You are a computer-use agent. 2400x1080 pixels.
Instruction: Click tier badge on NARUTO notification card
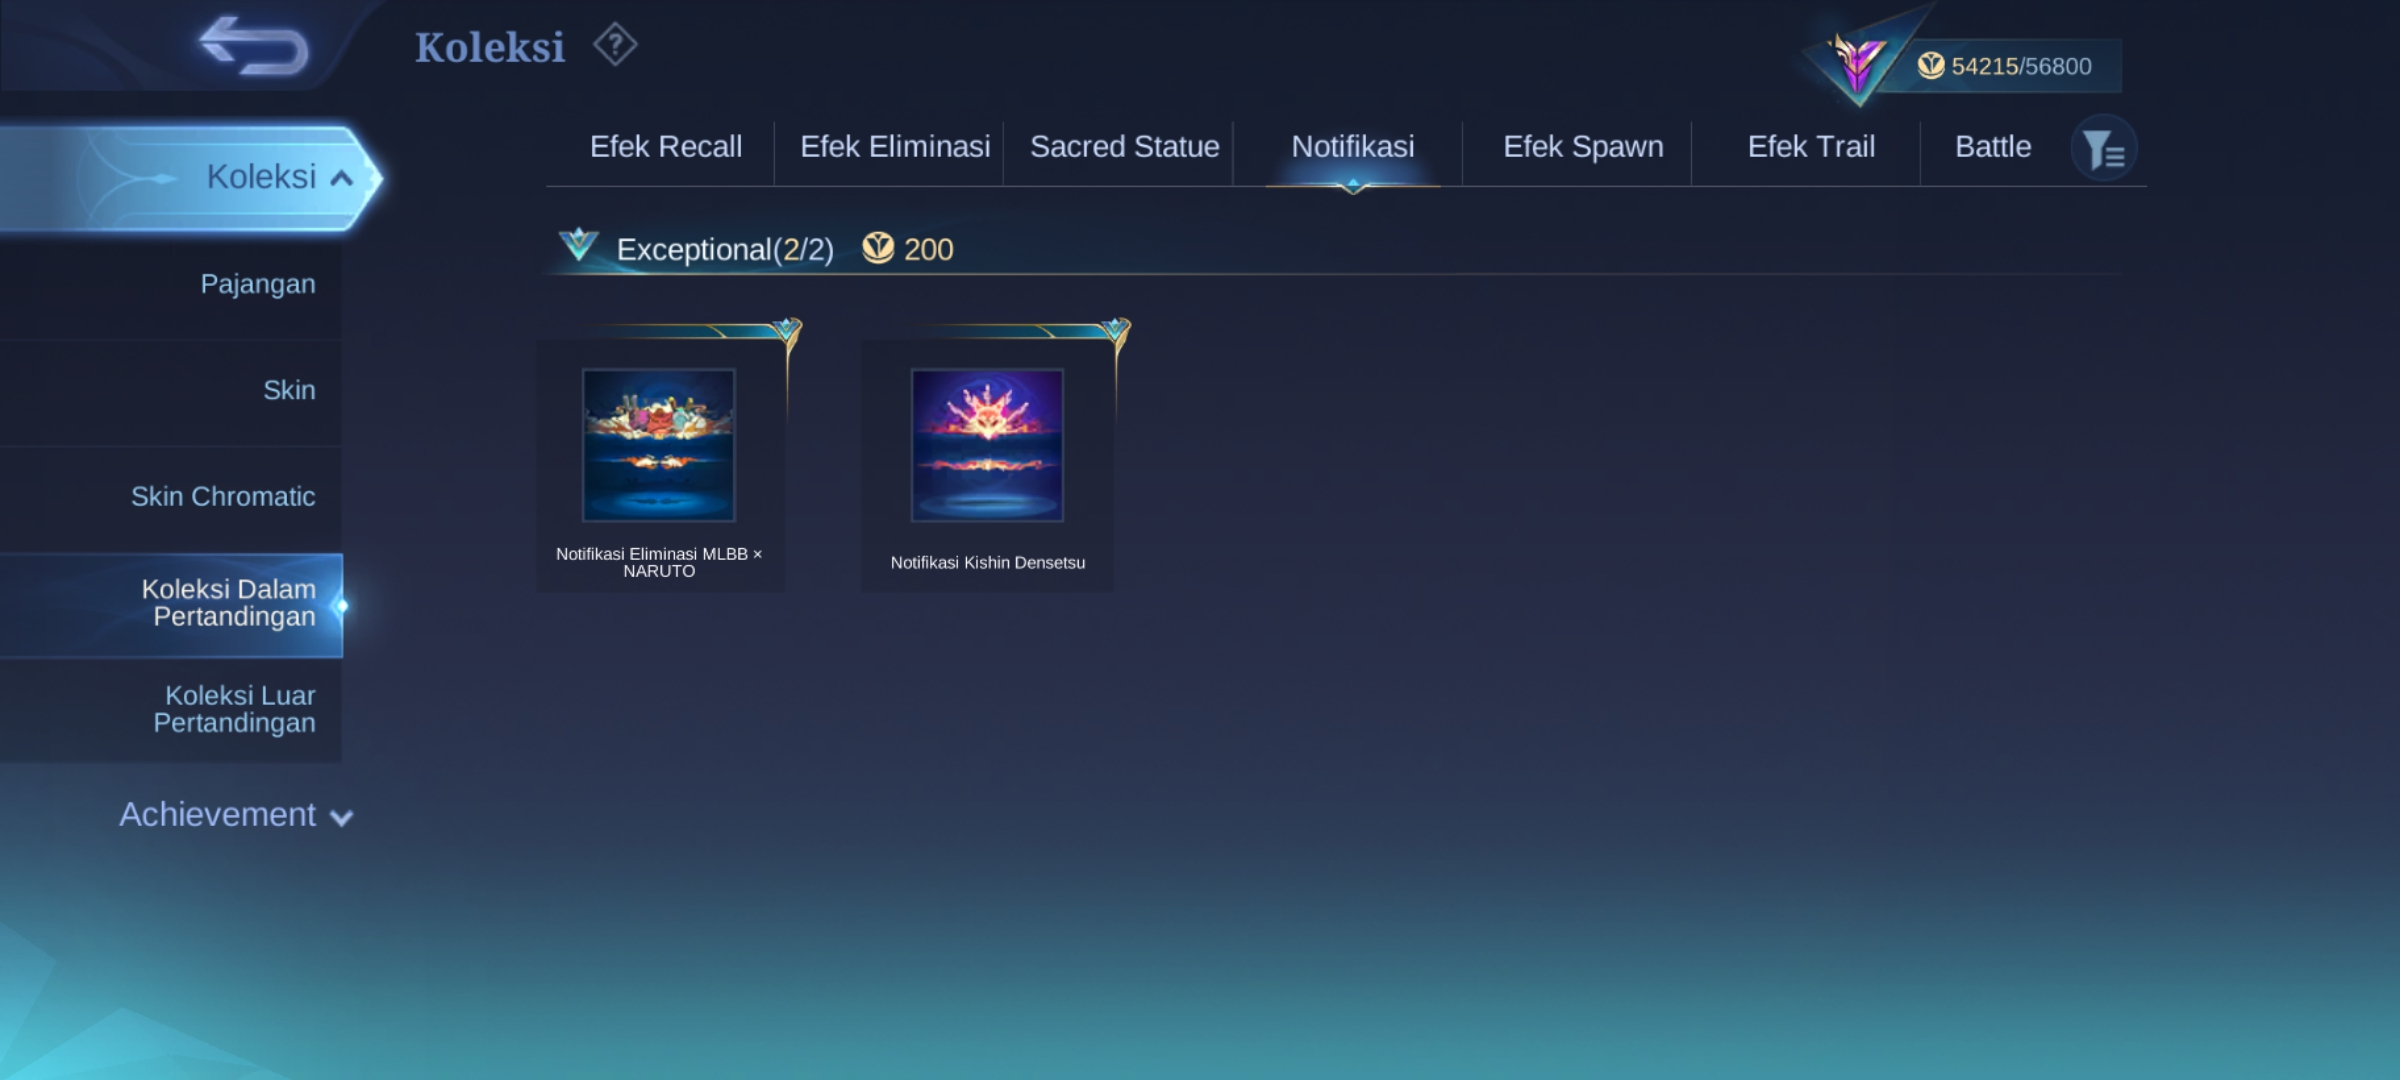(x=787, y=329)
